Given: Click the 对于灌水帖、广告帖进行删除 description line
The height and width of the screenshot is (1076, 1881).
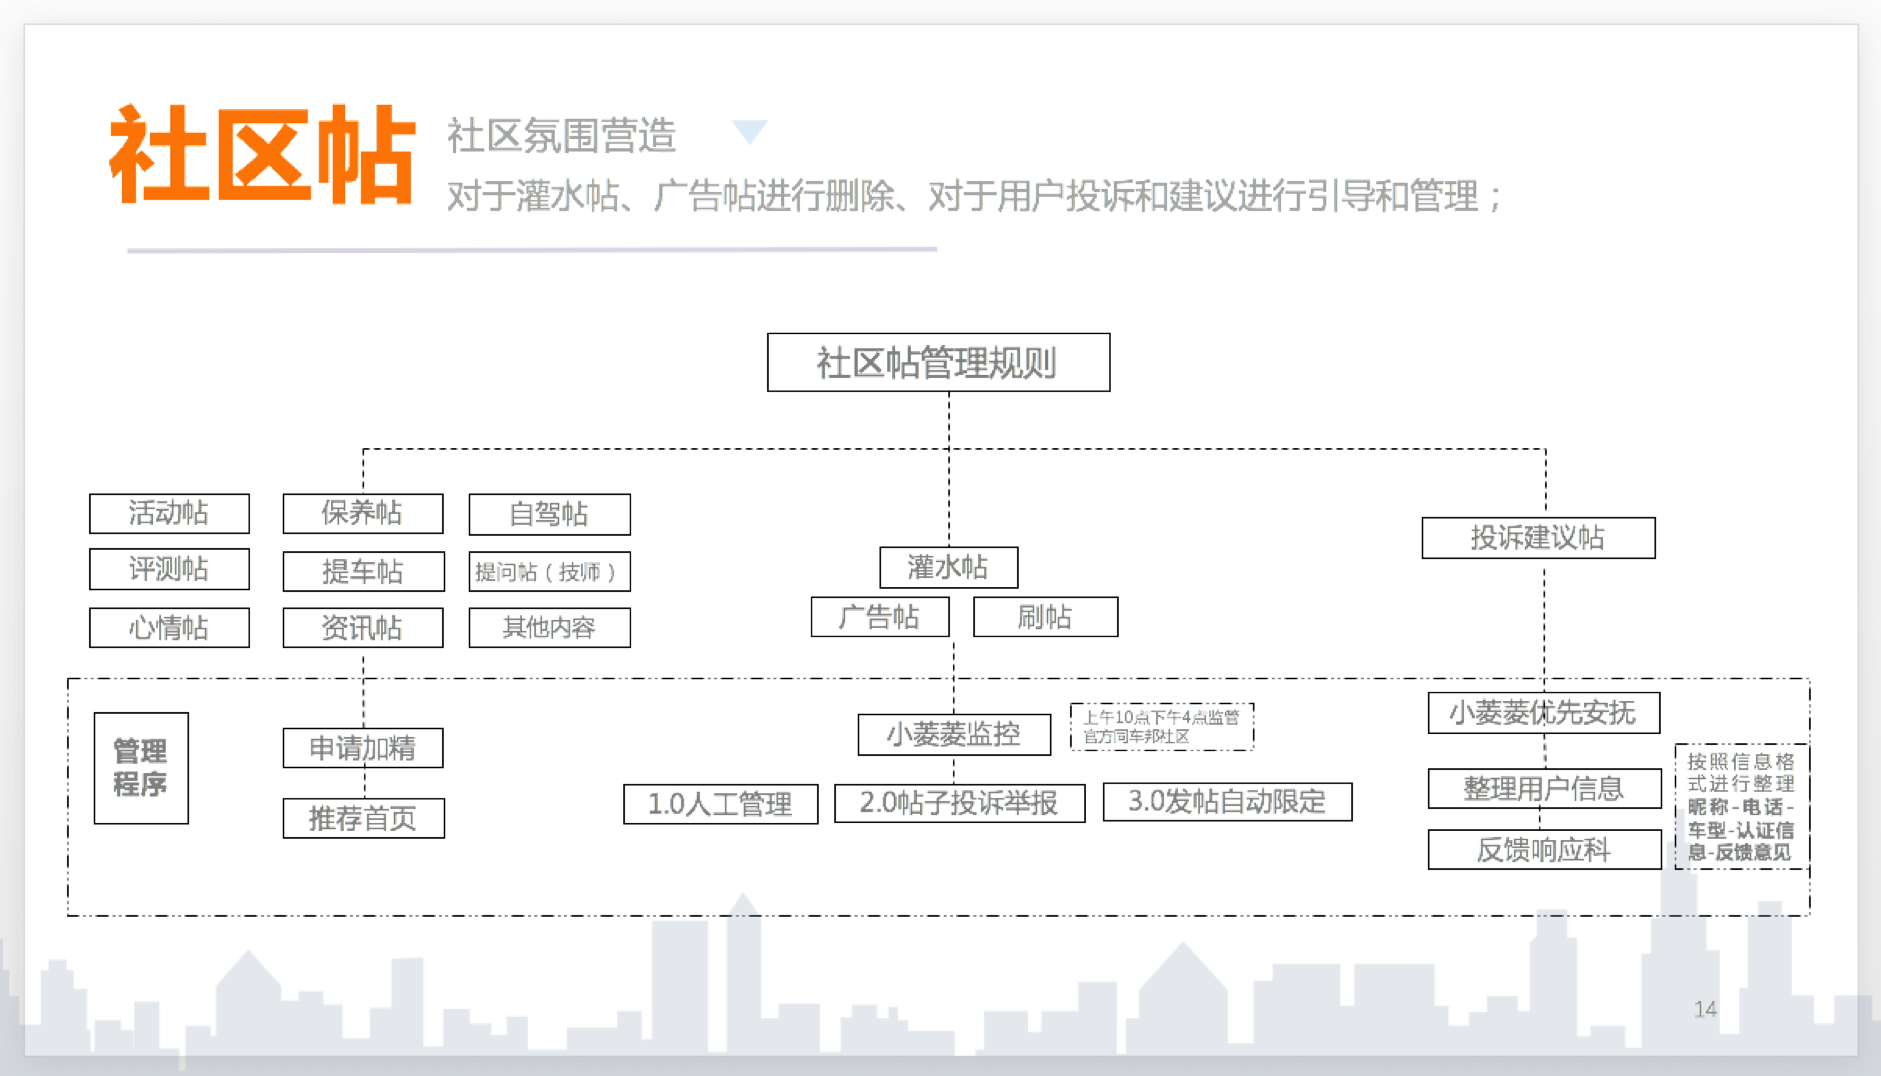Looking at the screenshot, I should pos(974,195).
